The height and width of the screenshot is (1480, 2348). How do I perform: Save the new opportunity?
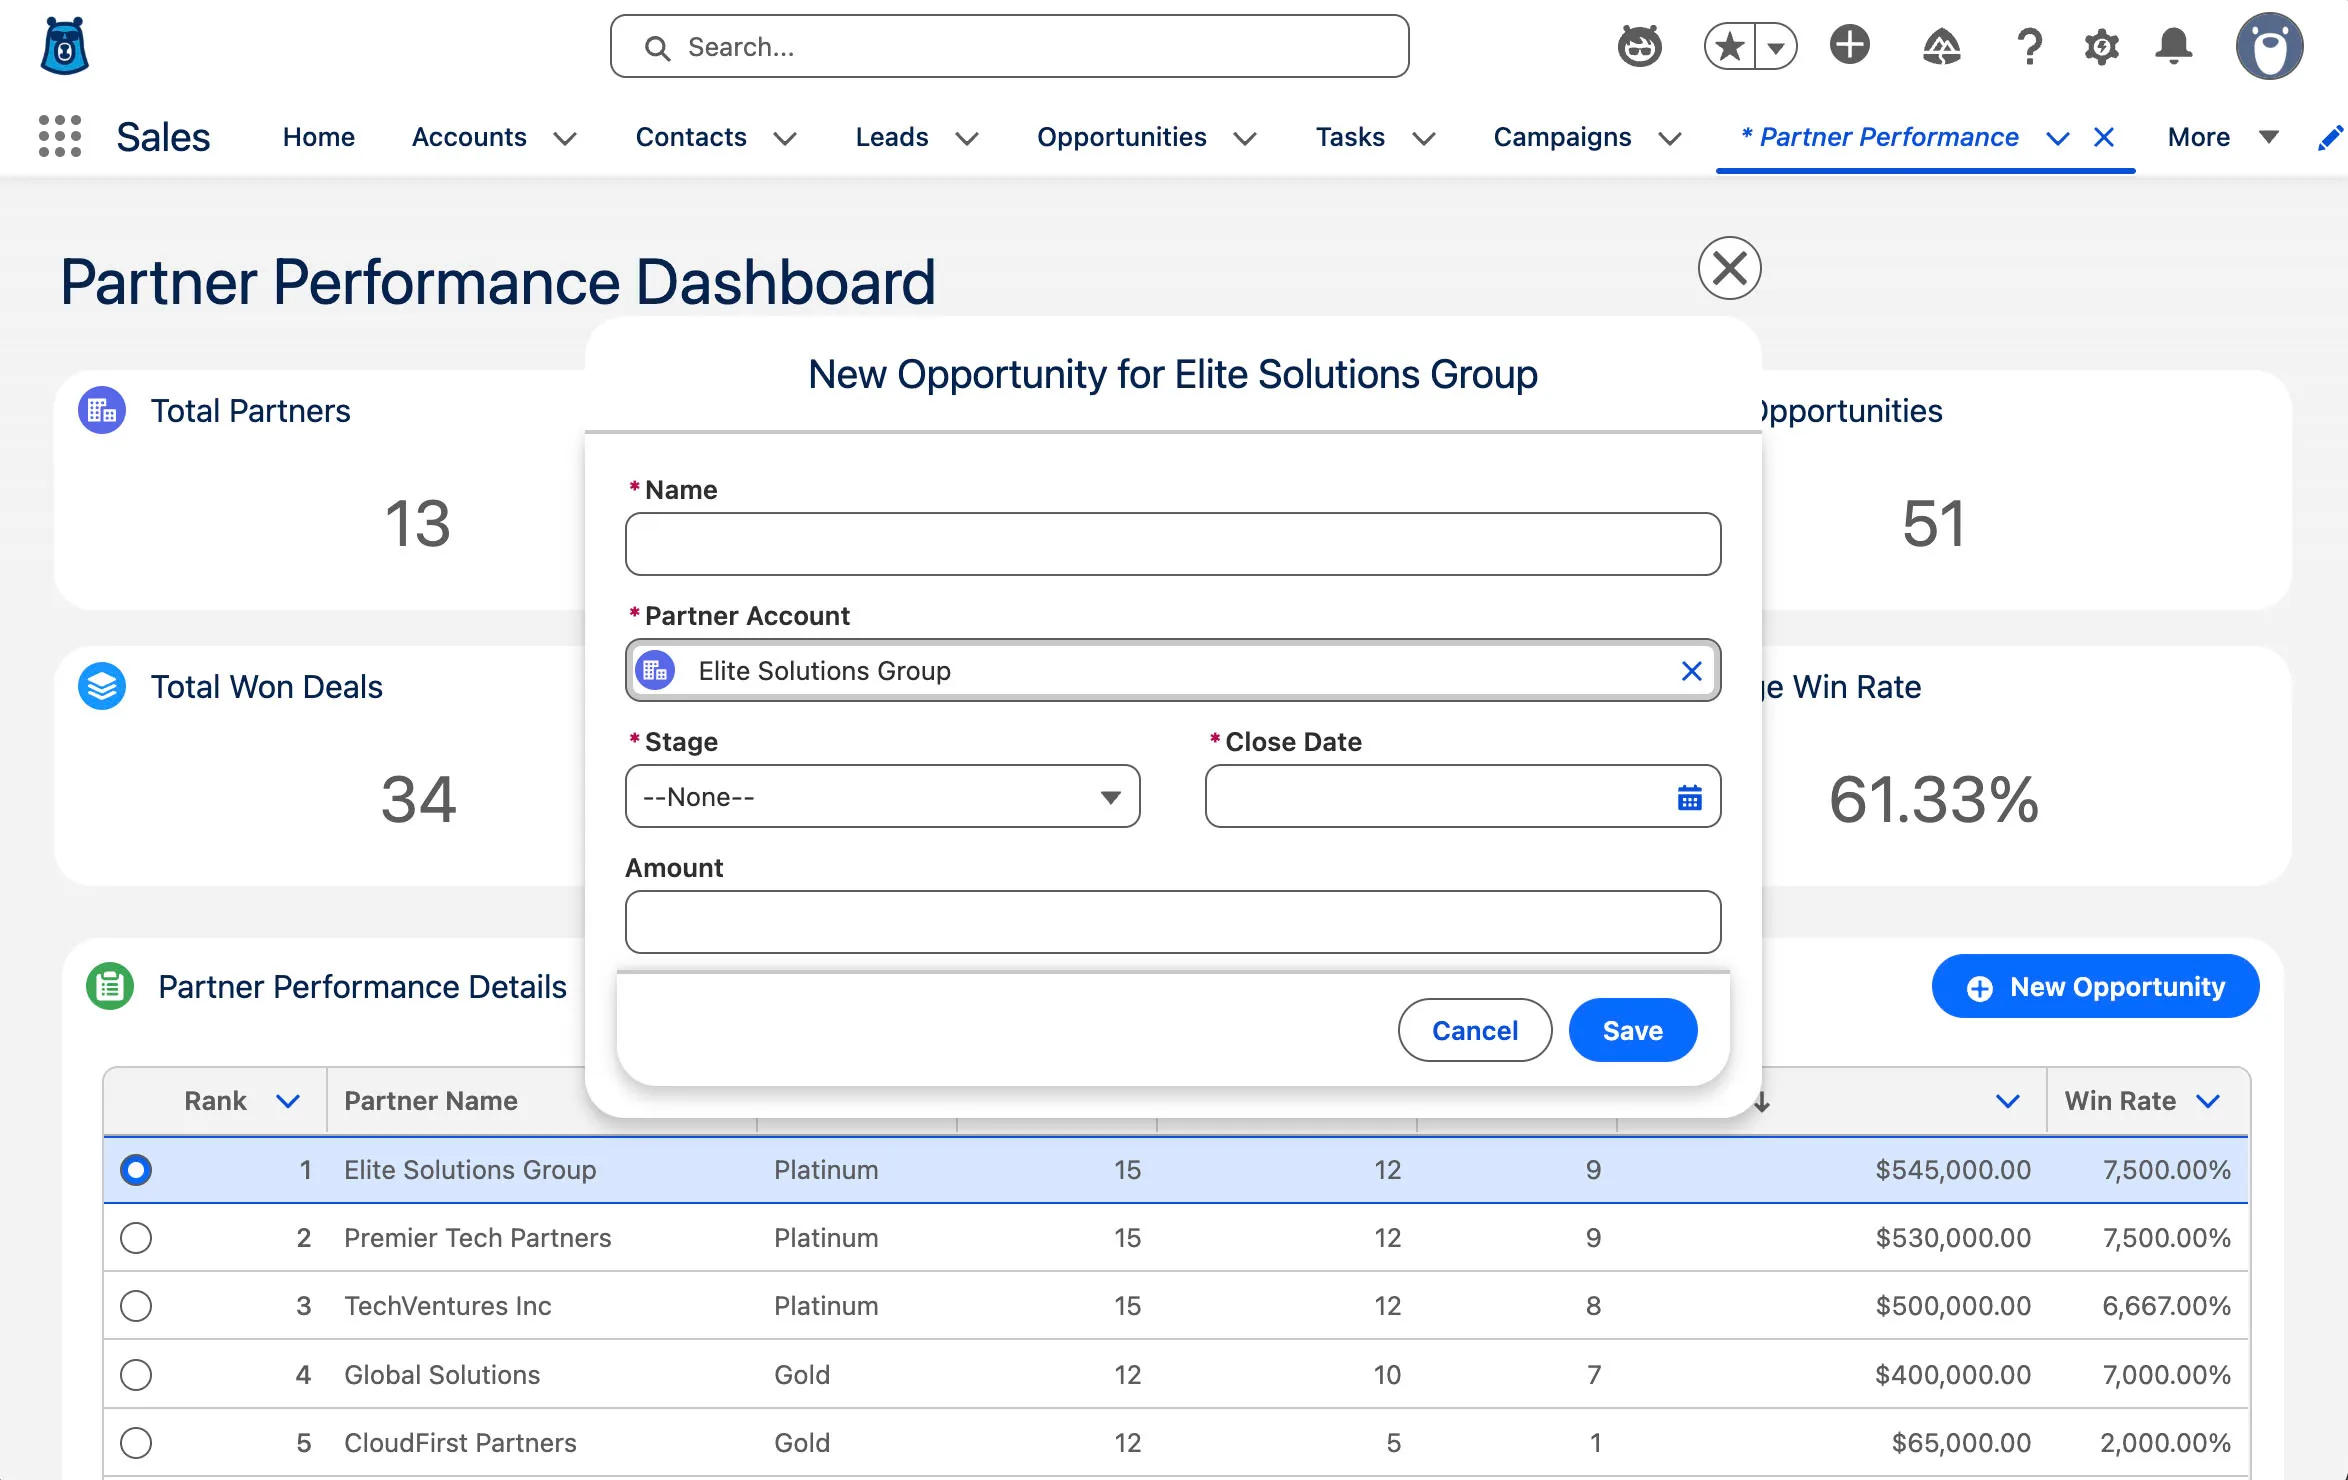(1632, 1030)
